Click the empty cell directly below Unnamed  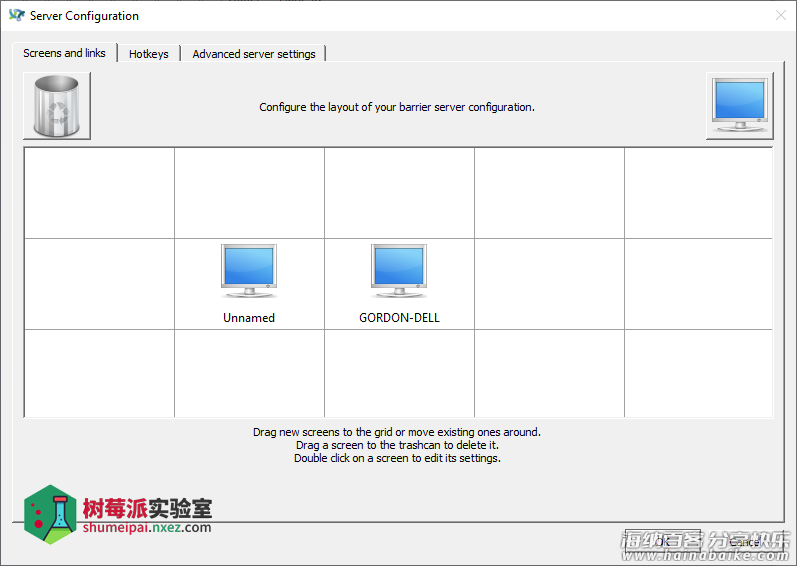pos(249,373)
